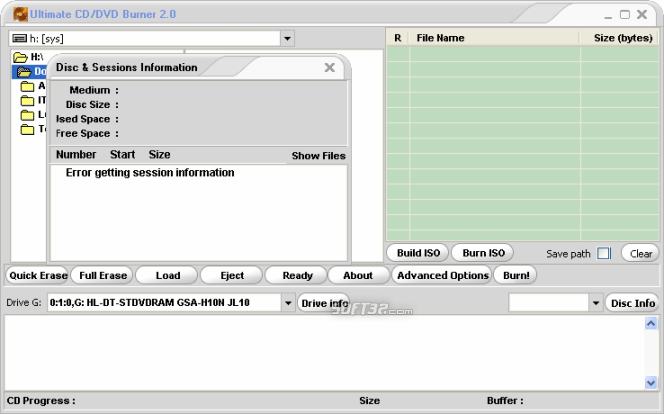Select the folder starting with 'L'
The image size is (664, 414).
(28, 115)
